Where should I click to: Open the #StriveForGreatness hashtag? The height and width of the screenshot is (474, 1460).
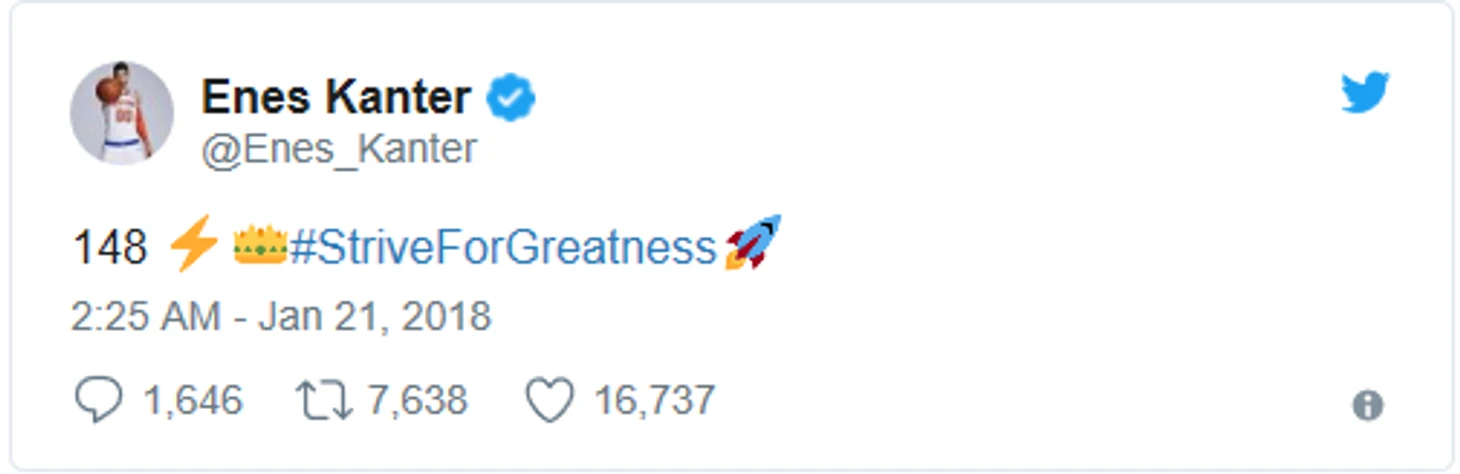[x=503, y=247]
